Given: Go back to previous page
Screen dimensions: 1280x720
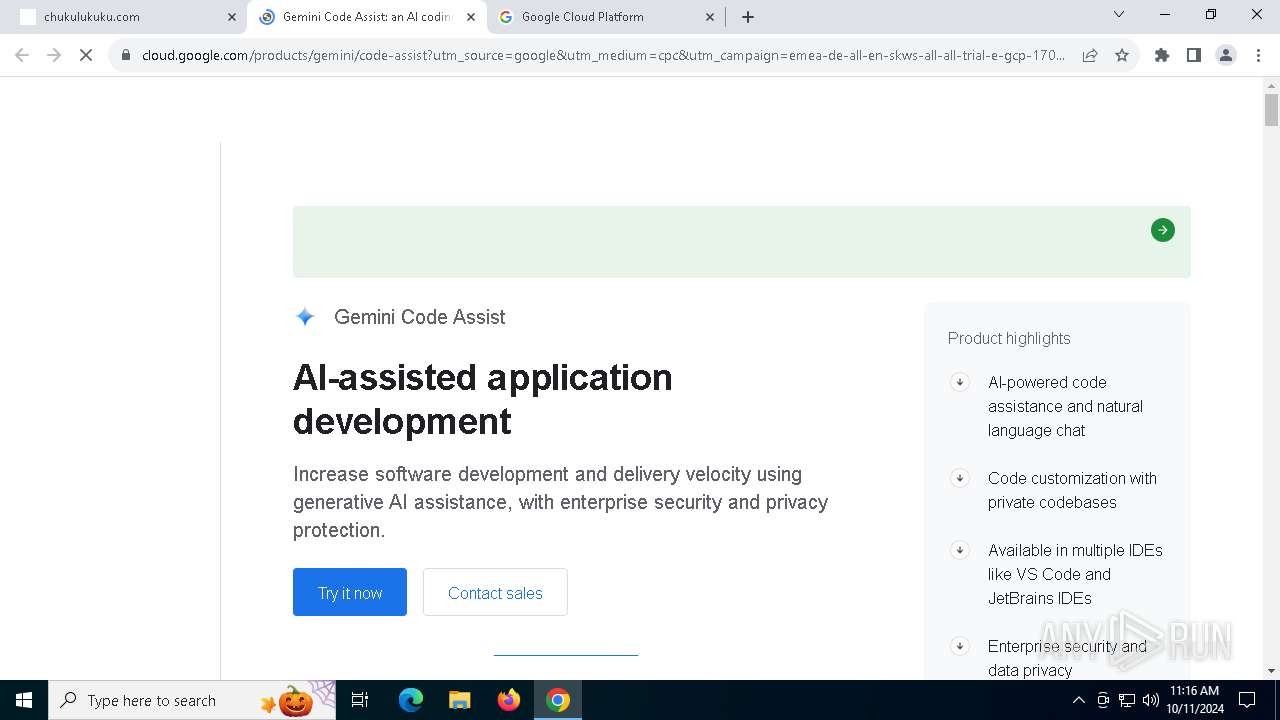Looking at the screenshot, I should coord(22,56).
